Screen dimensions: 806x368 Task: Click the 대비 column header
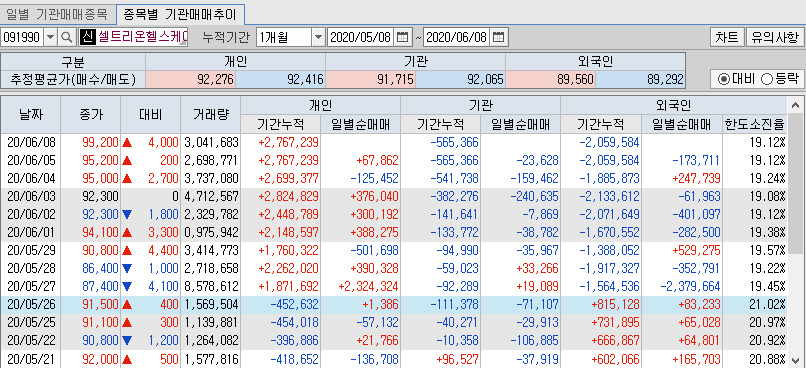(151, 115)
